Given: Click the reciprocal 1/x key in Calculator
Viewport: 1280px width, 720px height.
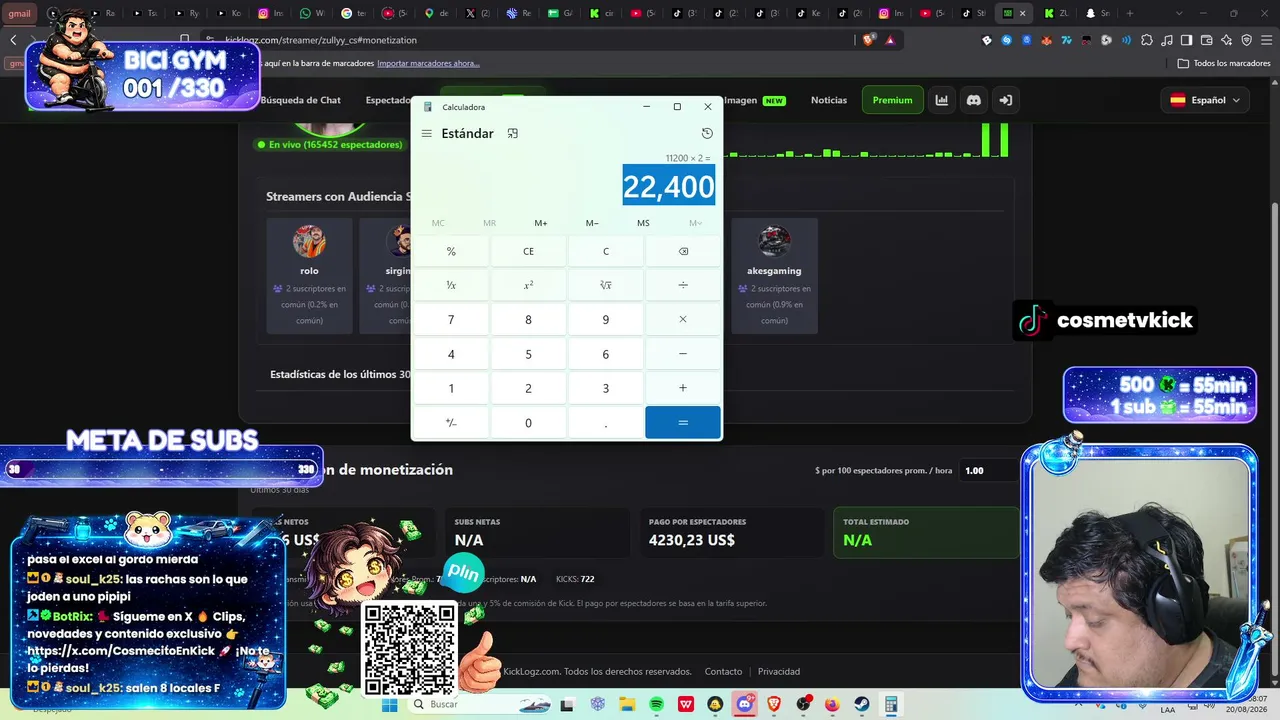Looking at the screenshot, I should pos(451,285).
